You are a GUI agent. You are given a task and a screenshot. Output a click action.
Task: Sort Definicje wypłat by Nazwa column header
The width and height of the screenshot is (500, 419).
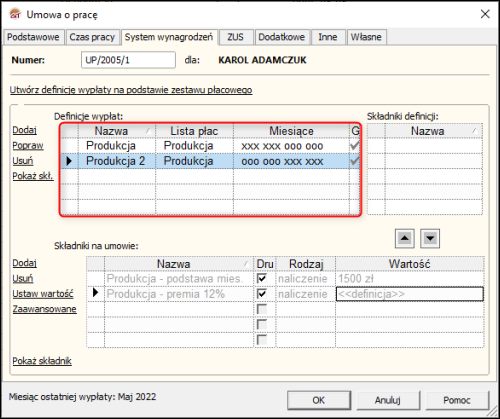pos(117,131)
